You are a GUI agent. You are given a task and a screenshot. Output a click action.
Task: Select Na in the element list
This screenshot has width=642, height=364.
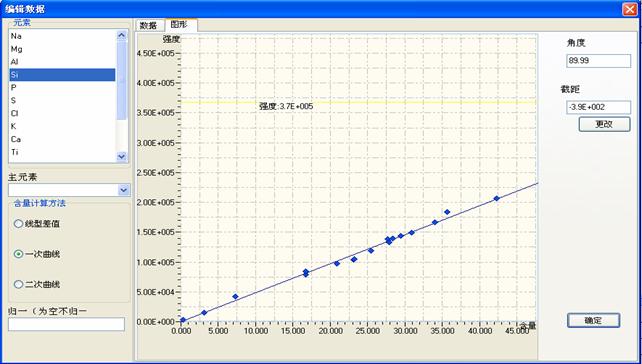(x=63, y=36)
